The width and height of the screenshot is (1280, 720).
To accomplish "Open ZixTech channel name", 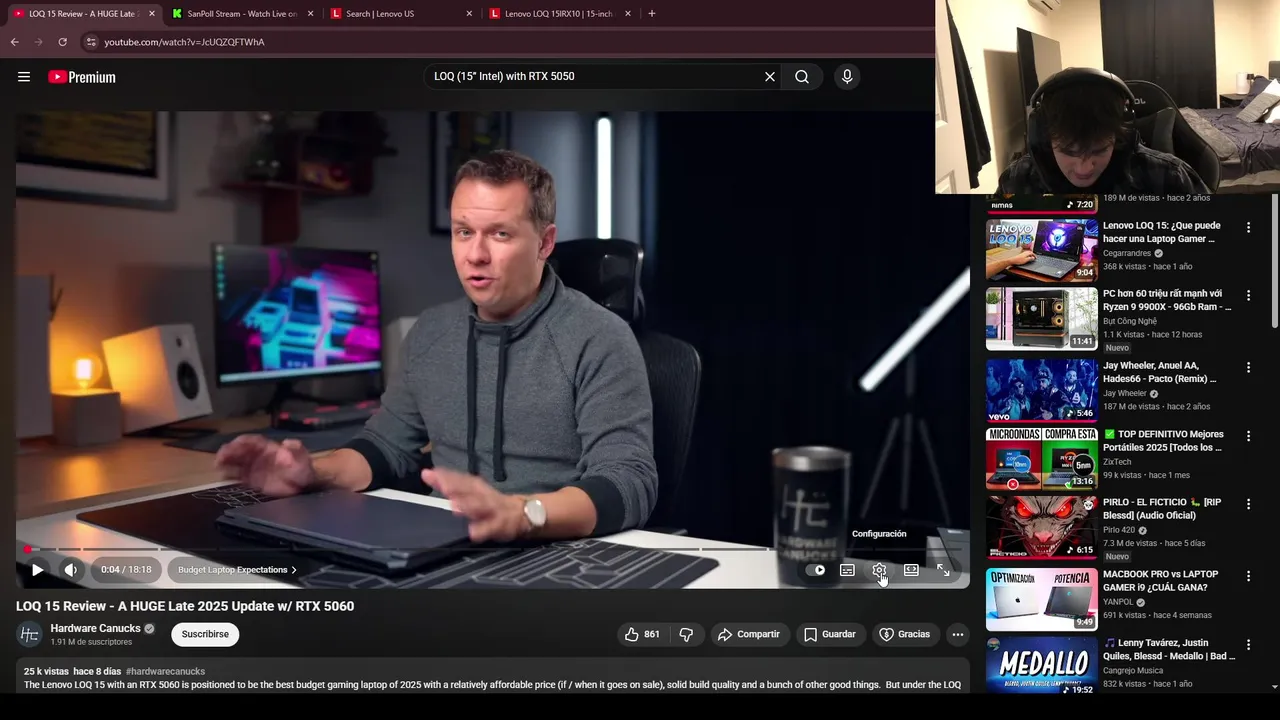I will click(x=1117, y=462).
